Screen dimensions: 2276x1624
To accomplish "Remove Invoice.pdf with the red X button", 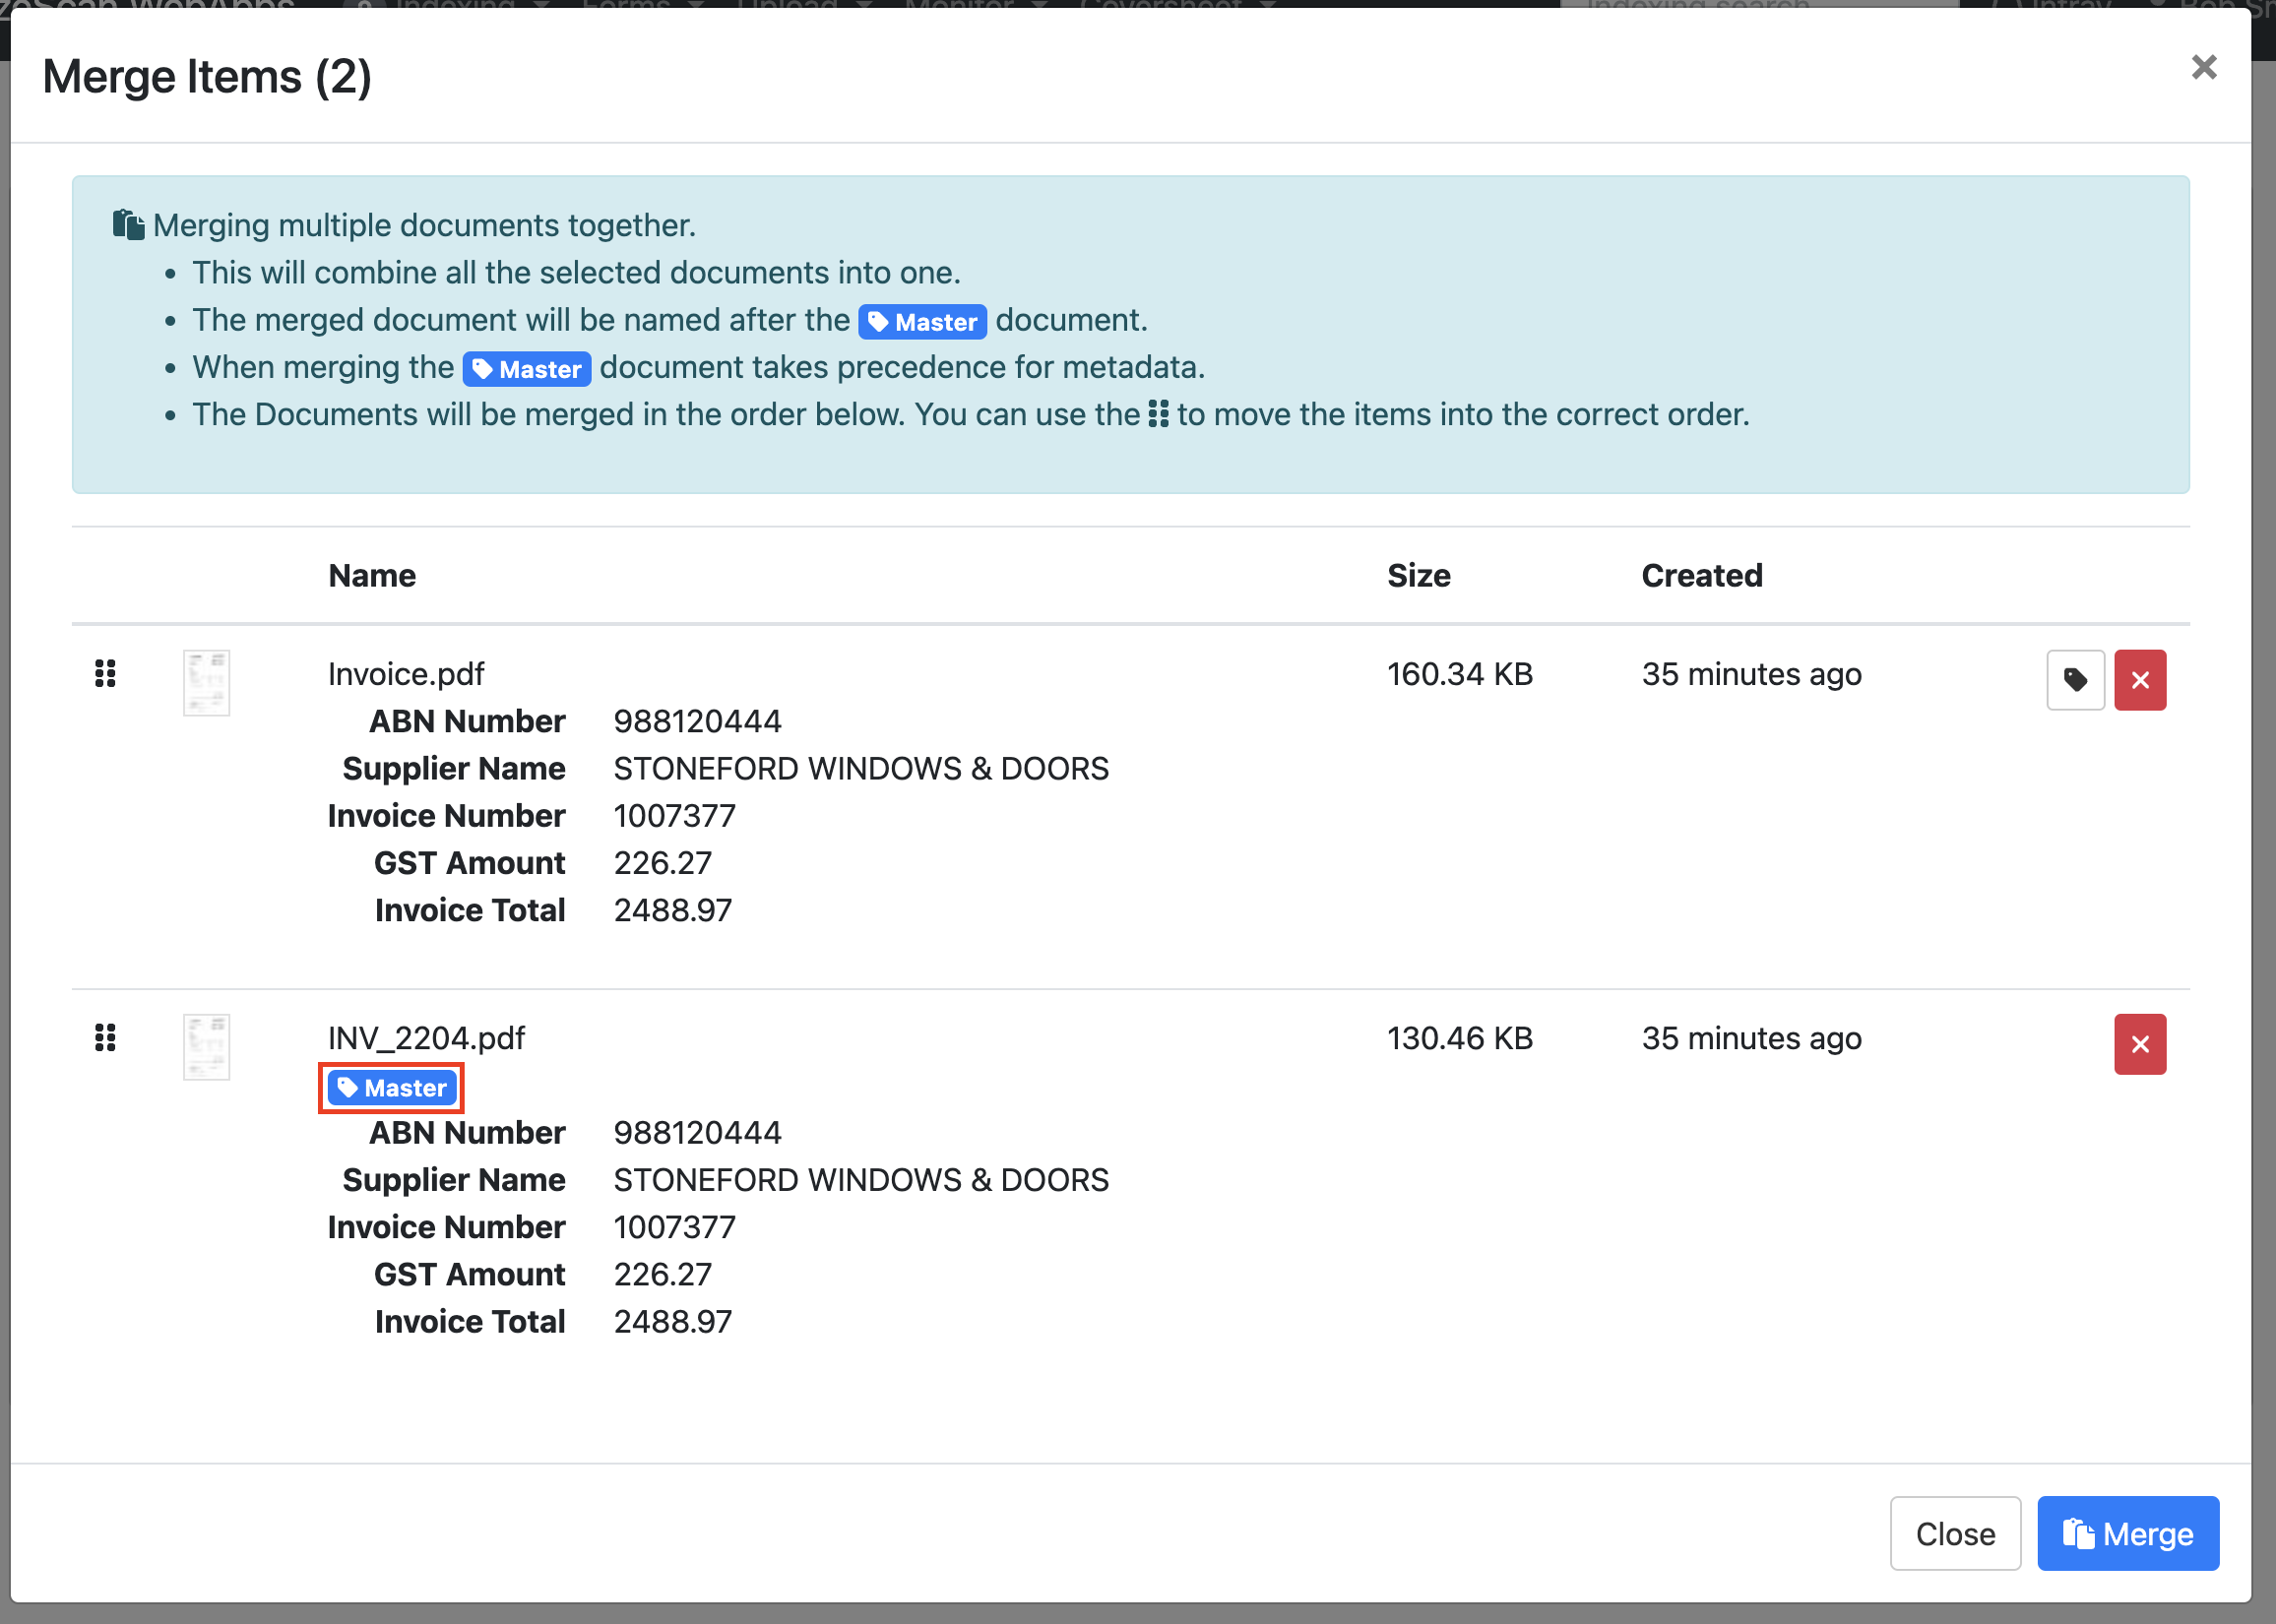I will (x=2139, y=680).
